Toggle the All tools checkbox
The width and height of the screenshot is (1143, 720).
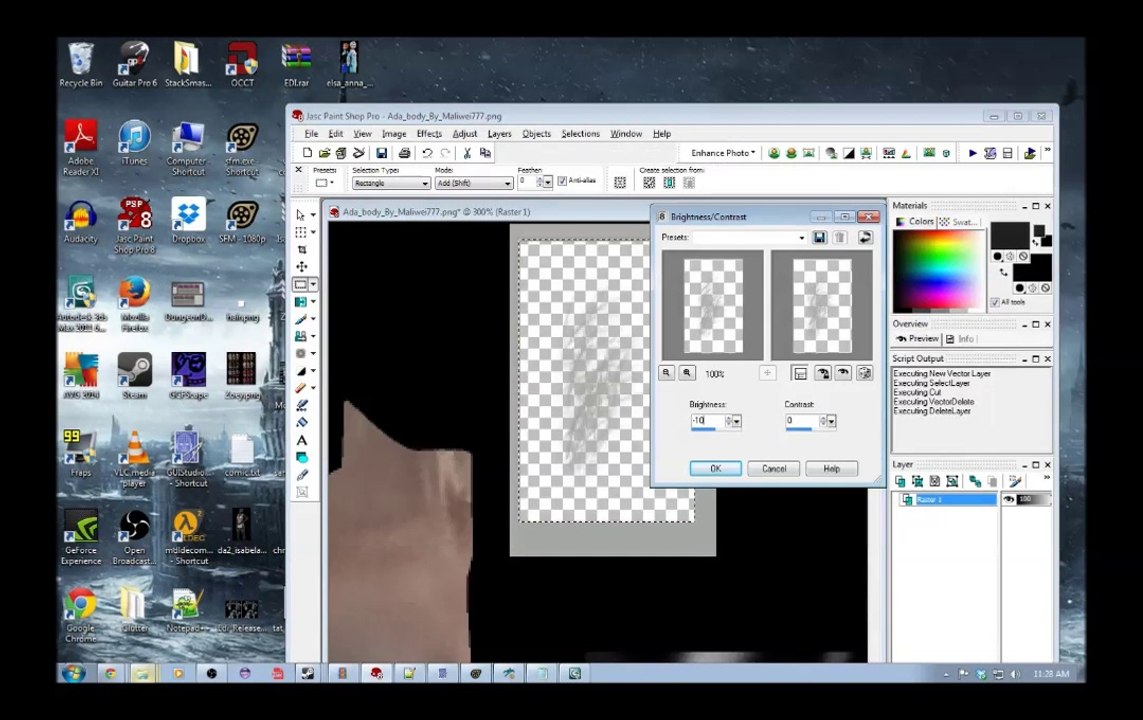pos(995,302)
